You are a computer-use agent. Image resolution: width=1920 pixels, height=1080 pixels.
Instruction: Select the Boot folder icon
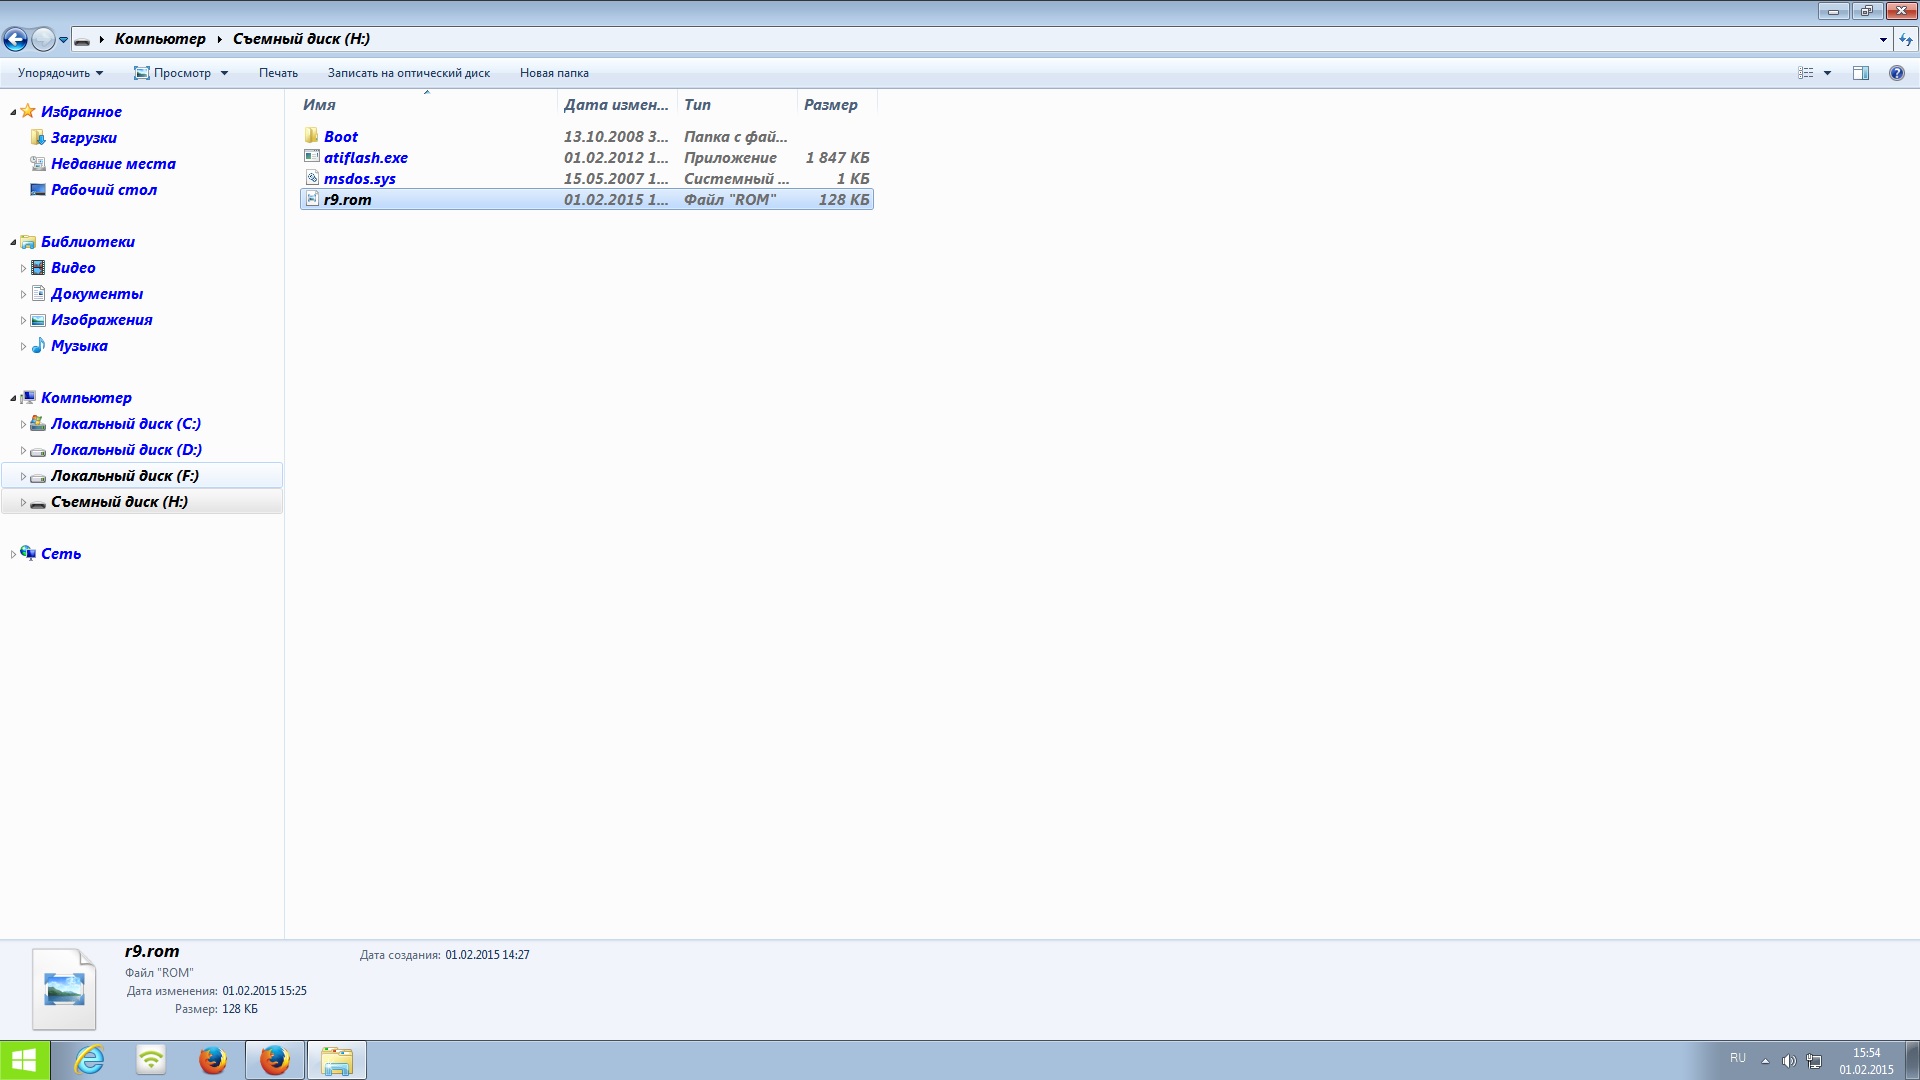312,136
